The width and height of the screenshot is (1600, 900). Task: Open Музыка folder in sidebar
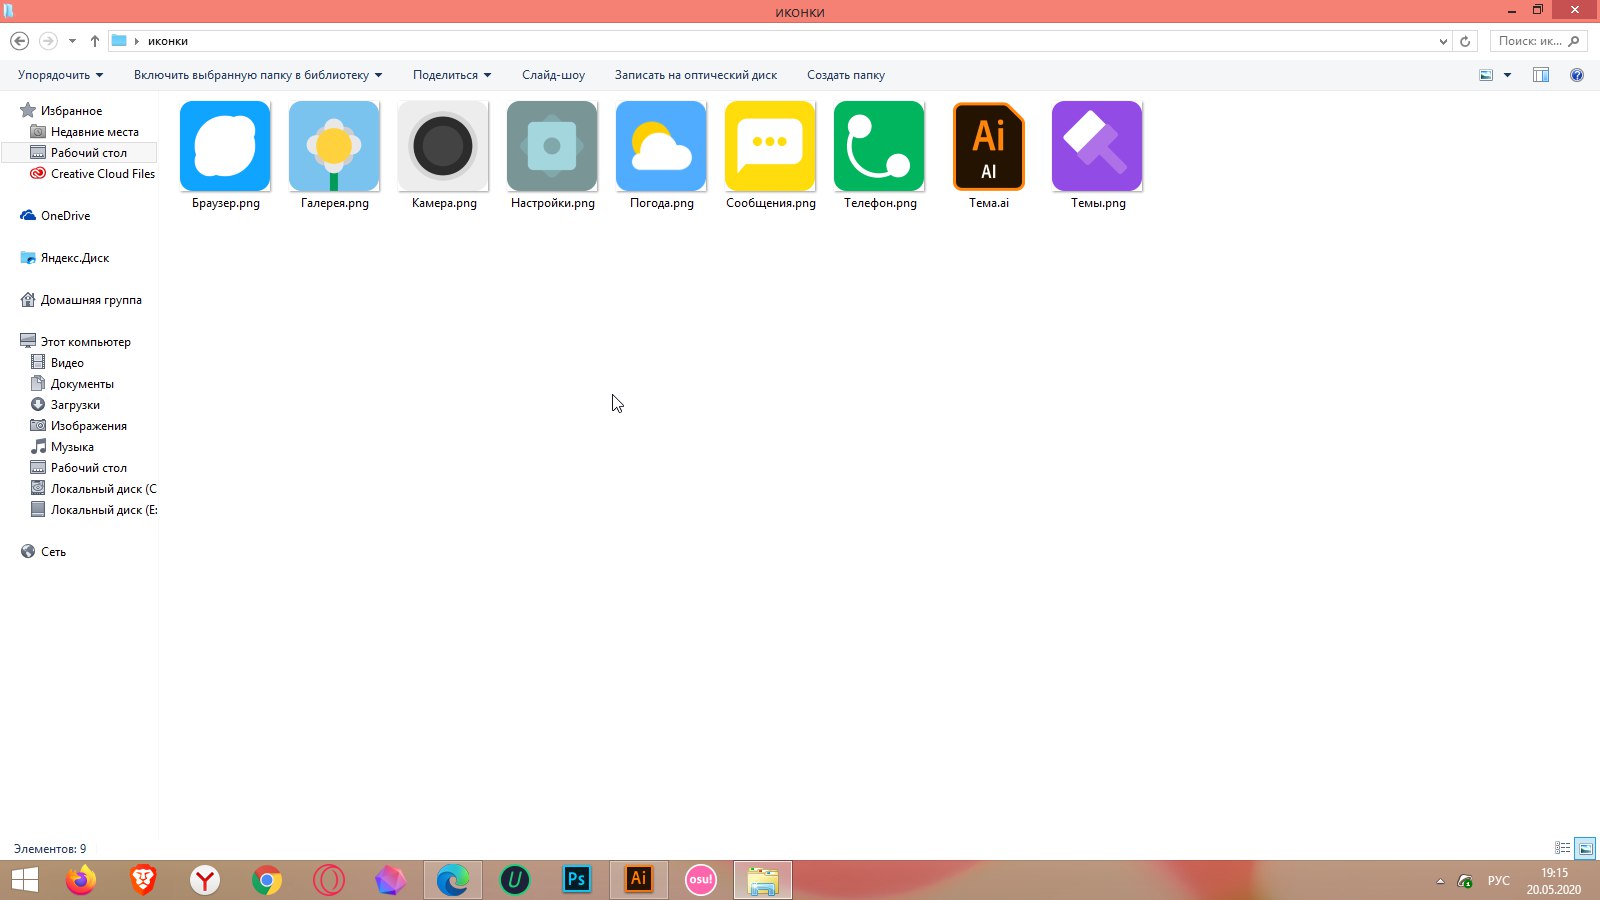(72, 447)
